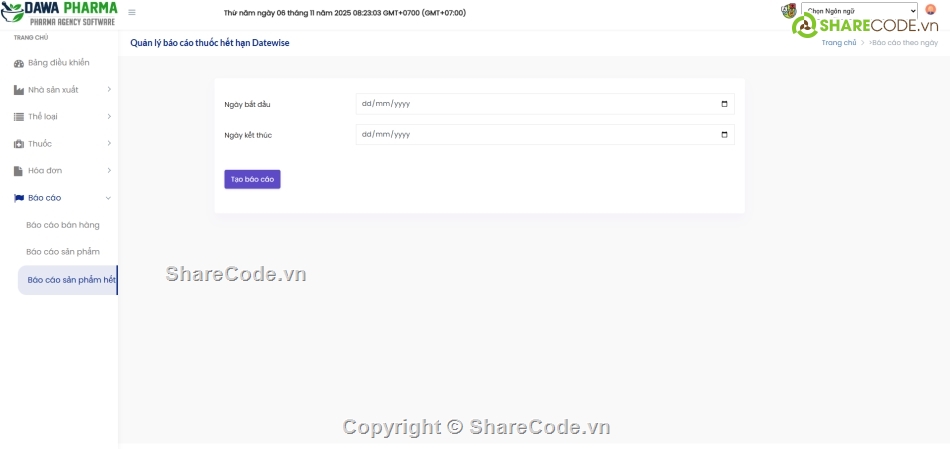
Task: Open the Chọn Ngôn ngữ language dropdown
Action: click(x=860, y=11)
